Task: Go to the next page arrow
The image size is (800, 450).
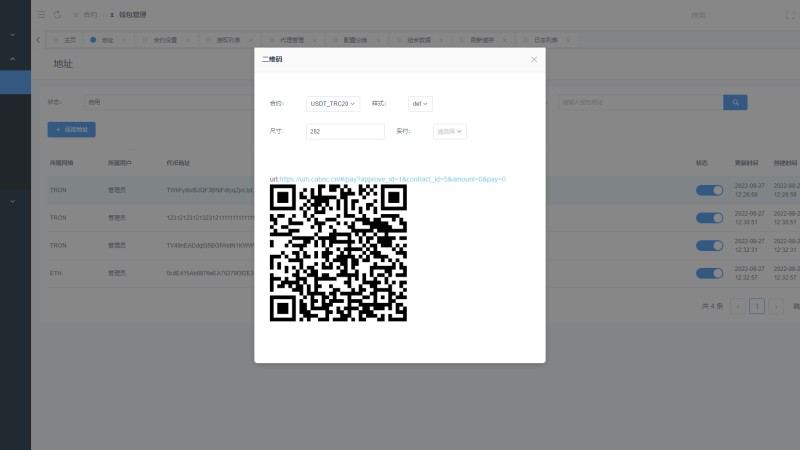Action: 776,306
